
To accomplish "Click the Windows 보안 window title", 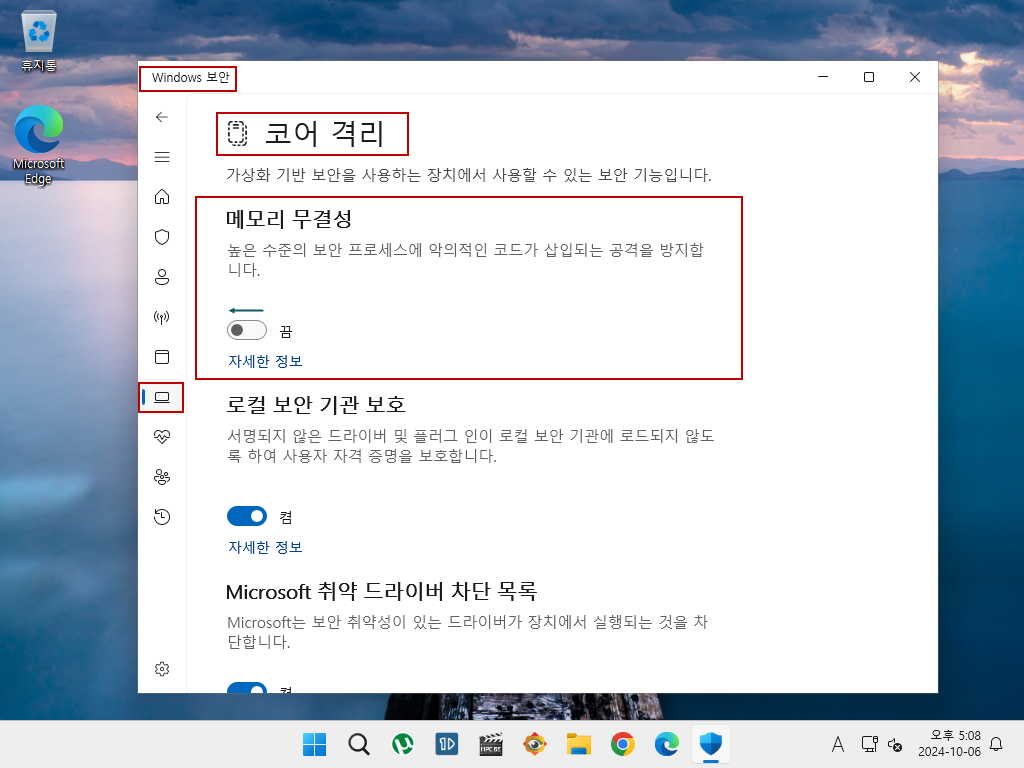I will [191, 78].
